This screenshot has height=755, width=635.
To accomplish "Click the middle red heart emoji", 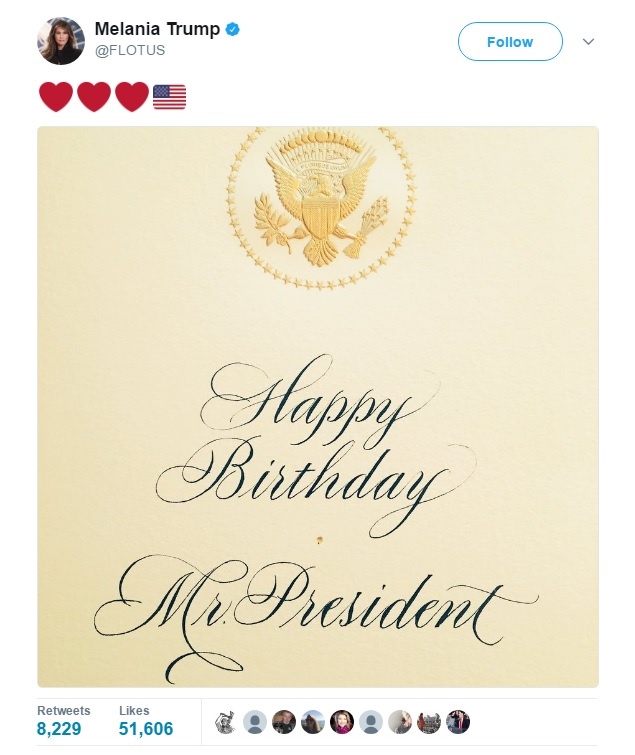I will pos(94,96).
